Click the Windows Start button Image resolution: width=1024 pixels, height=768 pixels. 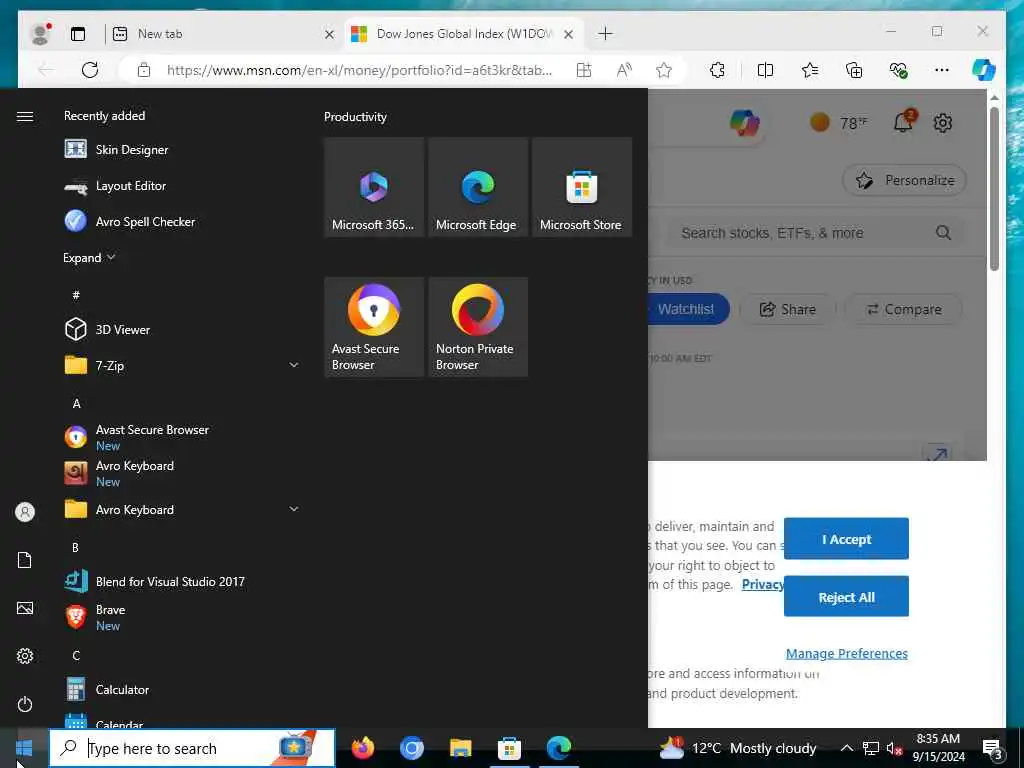[x=24, y=748]
